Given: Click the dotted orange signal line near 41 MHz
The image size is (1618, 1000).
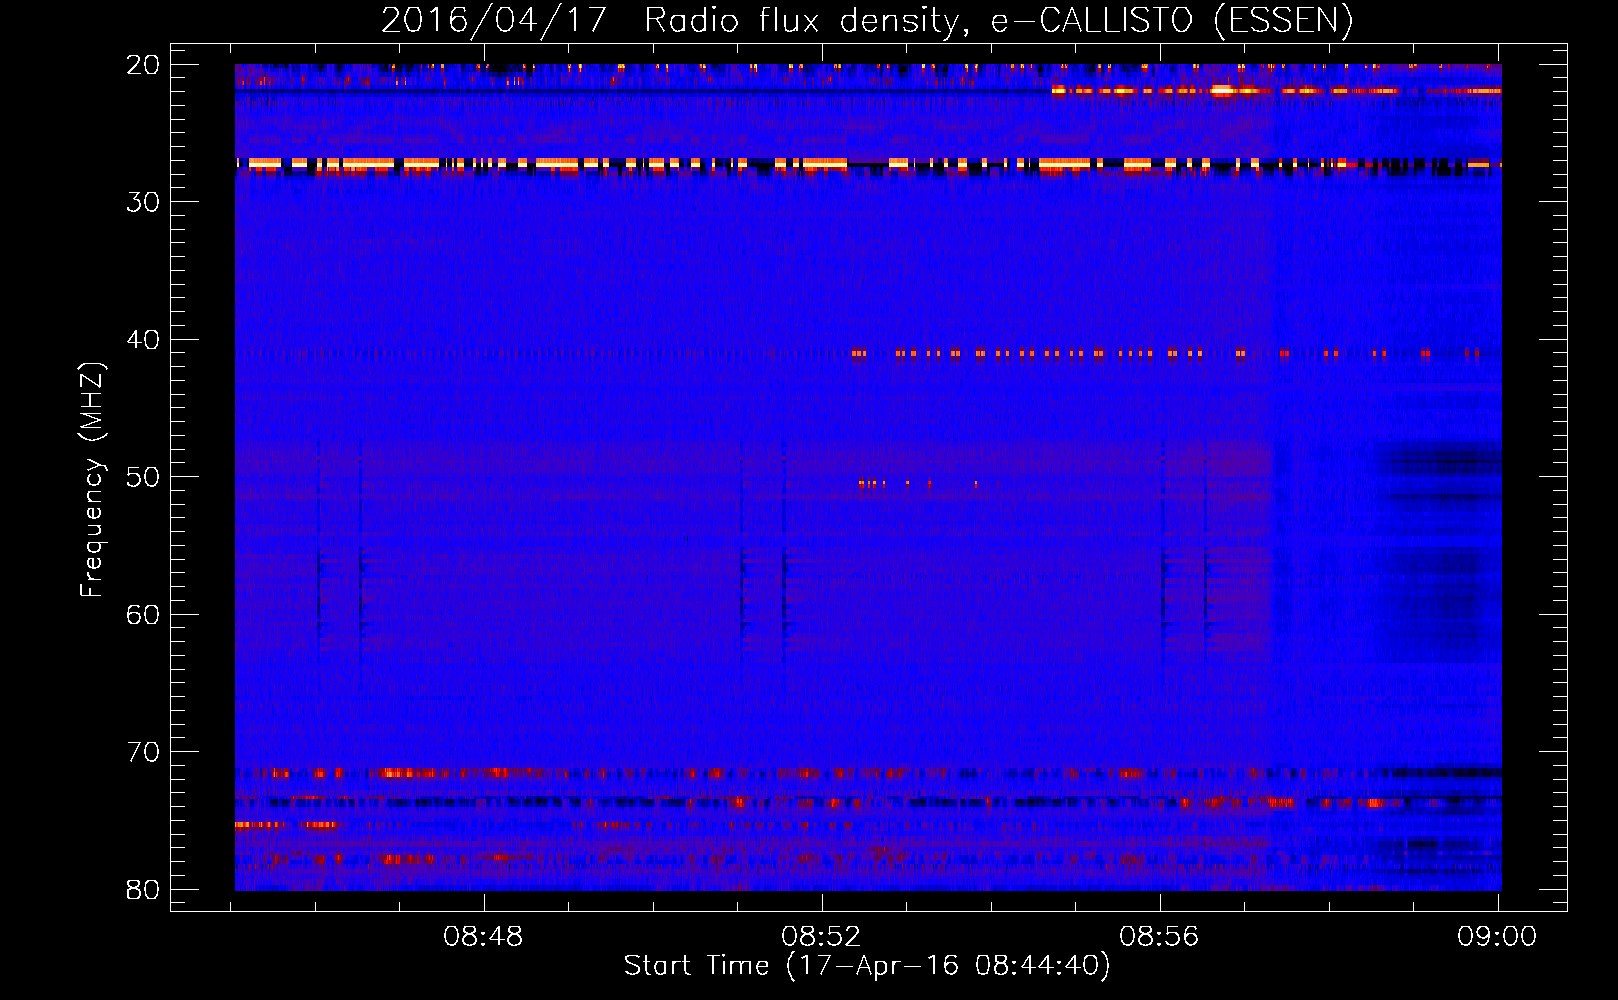Looking at the screenshot, I should tap(1165, 353).
